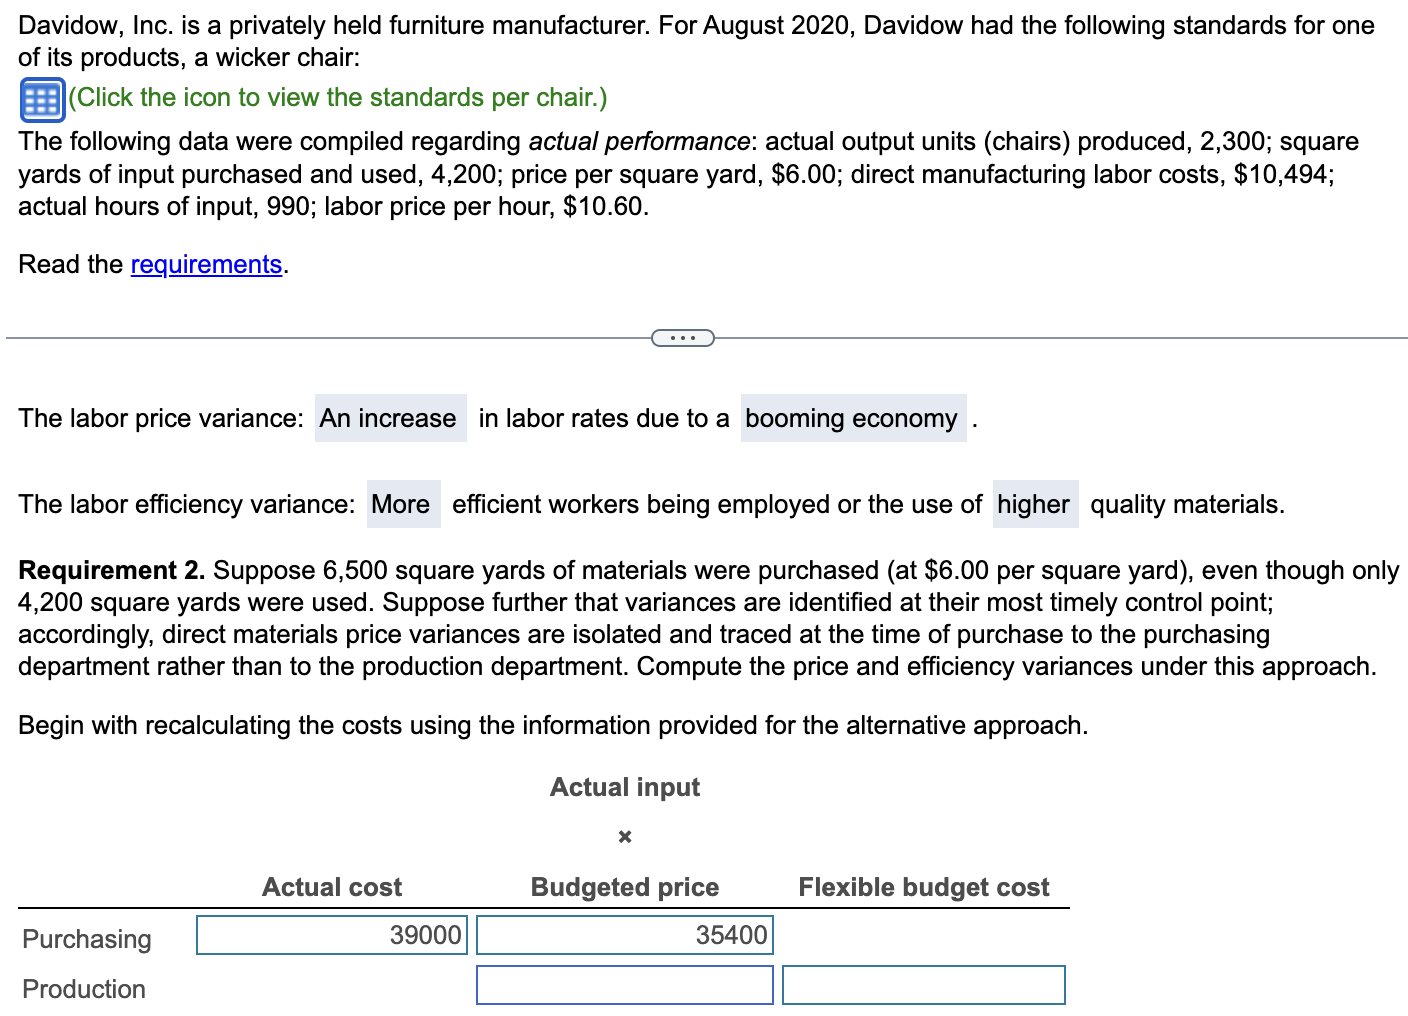
Task: Open the 'booming economy' answer dropdown
Action: [852, 418]
